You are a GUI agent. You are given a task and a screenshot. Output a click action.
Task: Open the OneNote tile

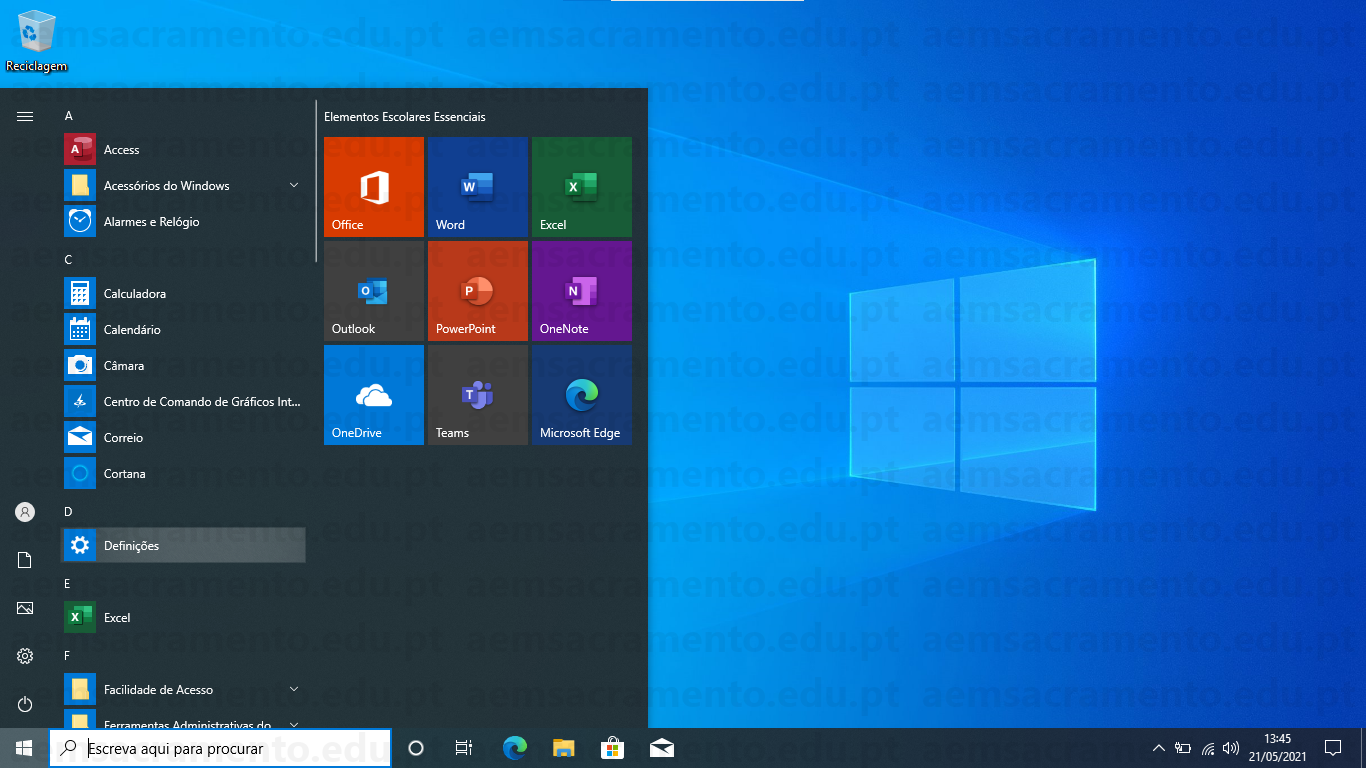(x=581, y=291)
